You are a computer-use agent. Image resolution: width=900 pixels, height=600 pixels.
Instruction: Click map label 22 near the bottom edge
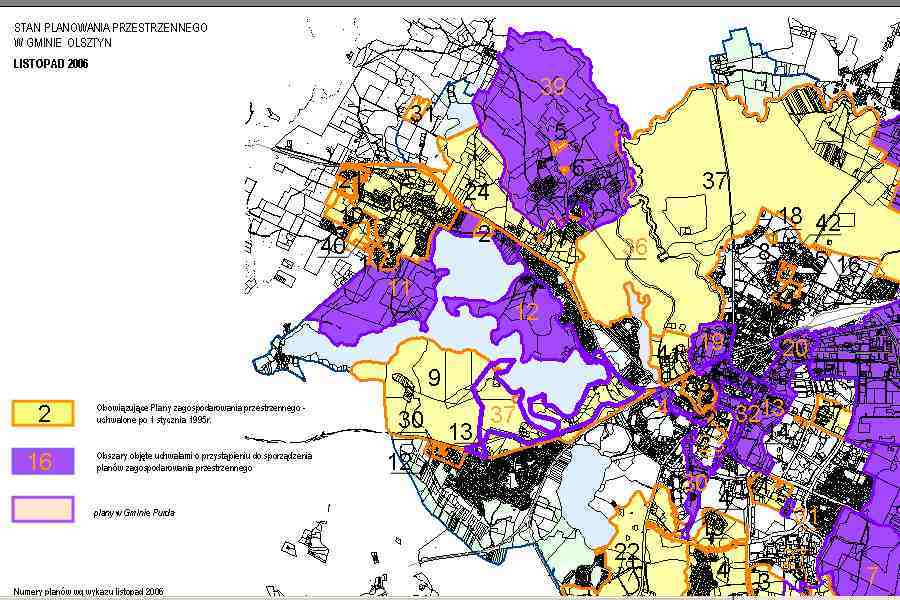coord(627,552)
